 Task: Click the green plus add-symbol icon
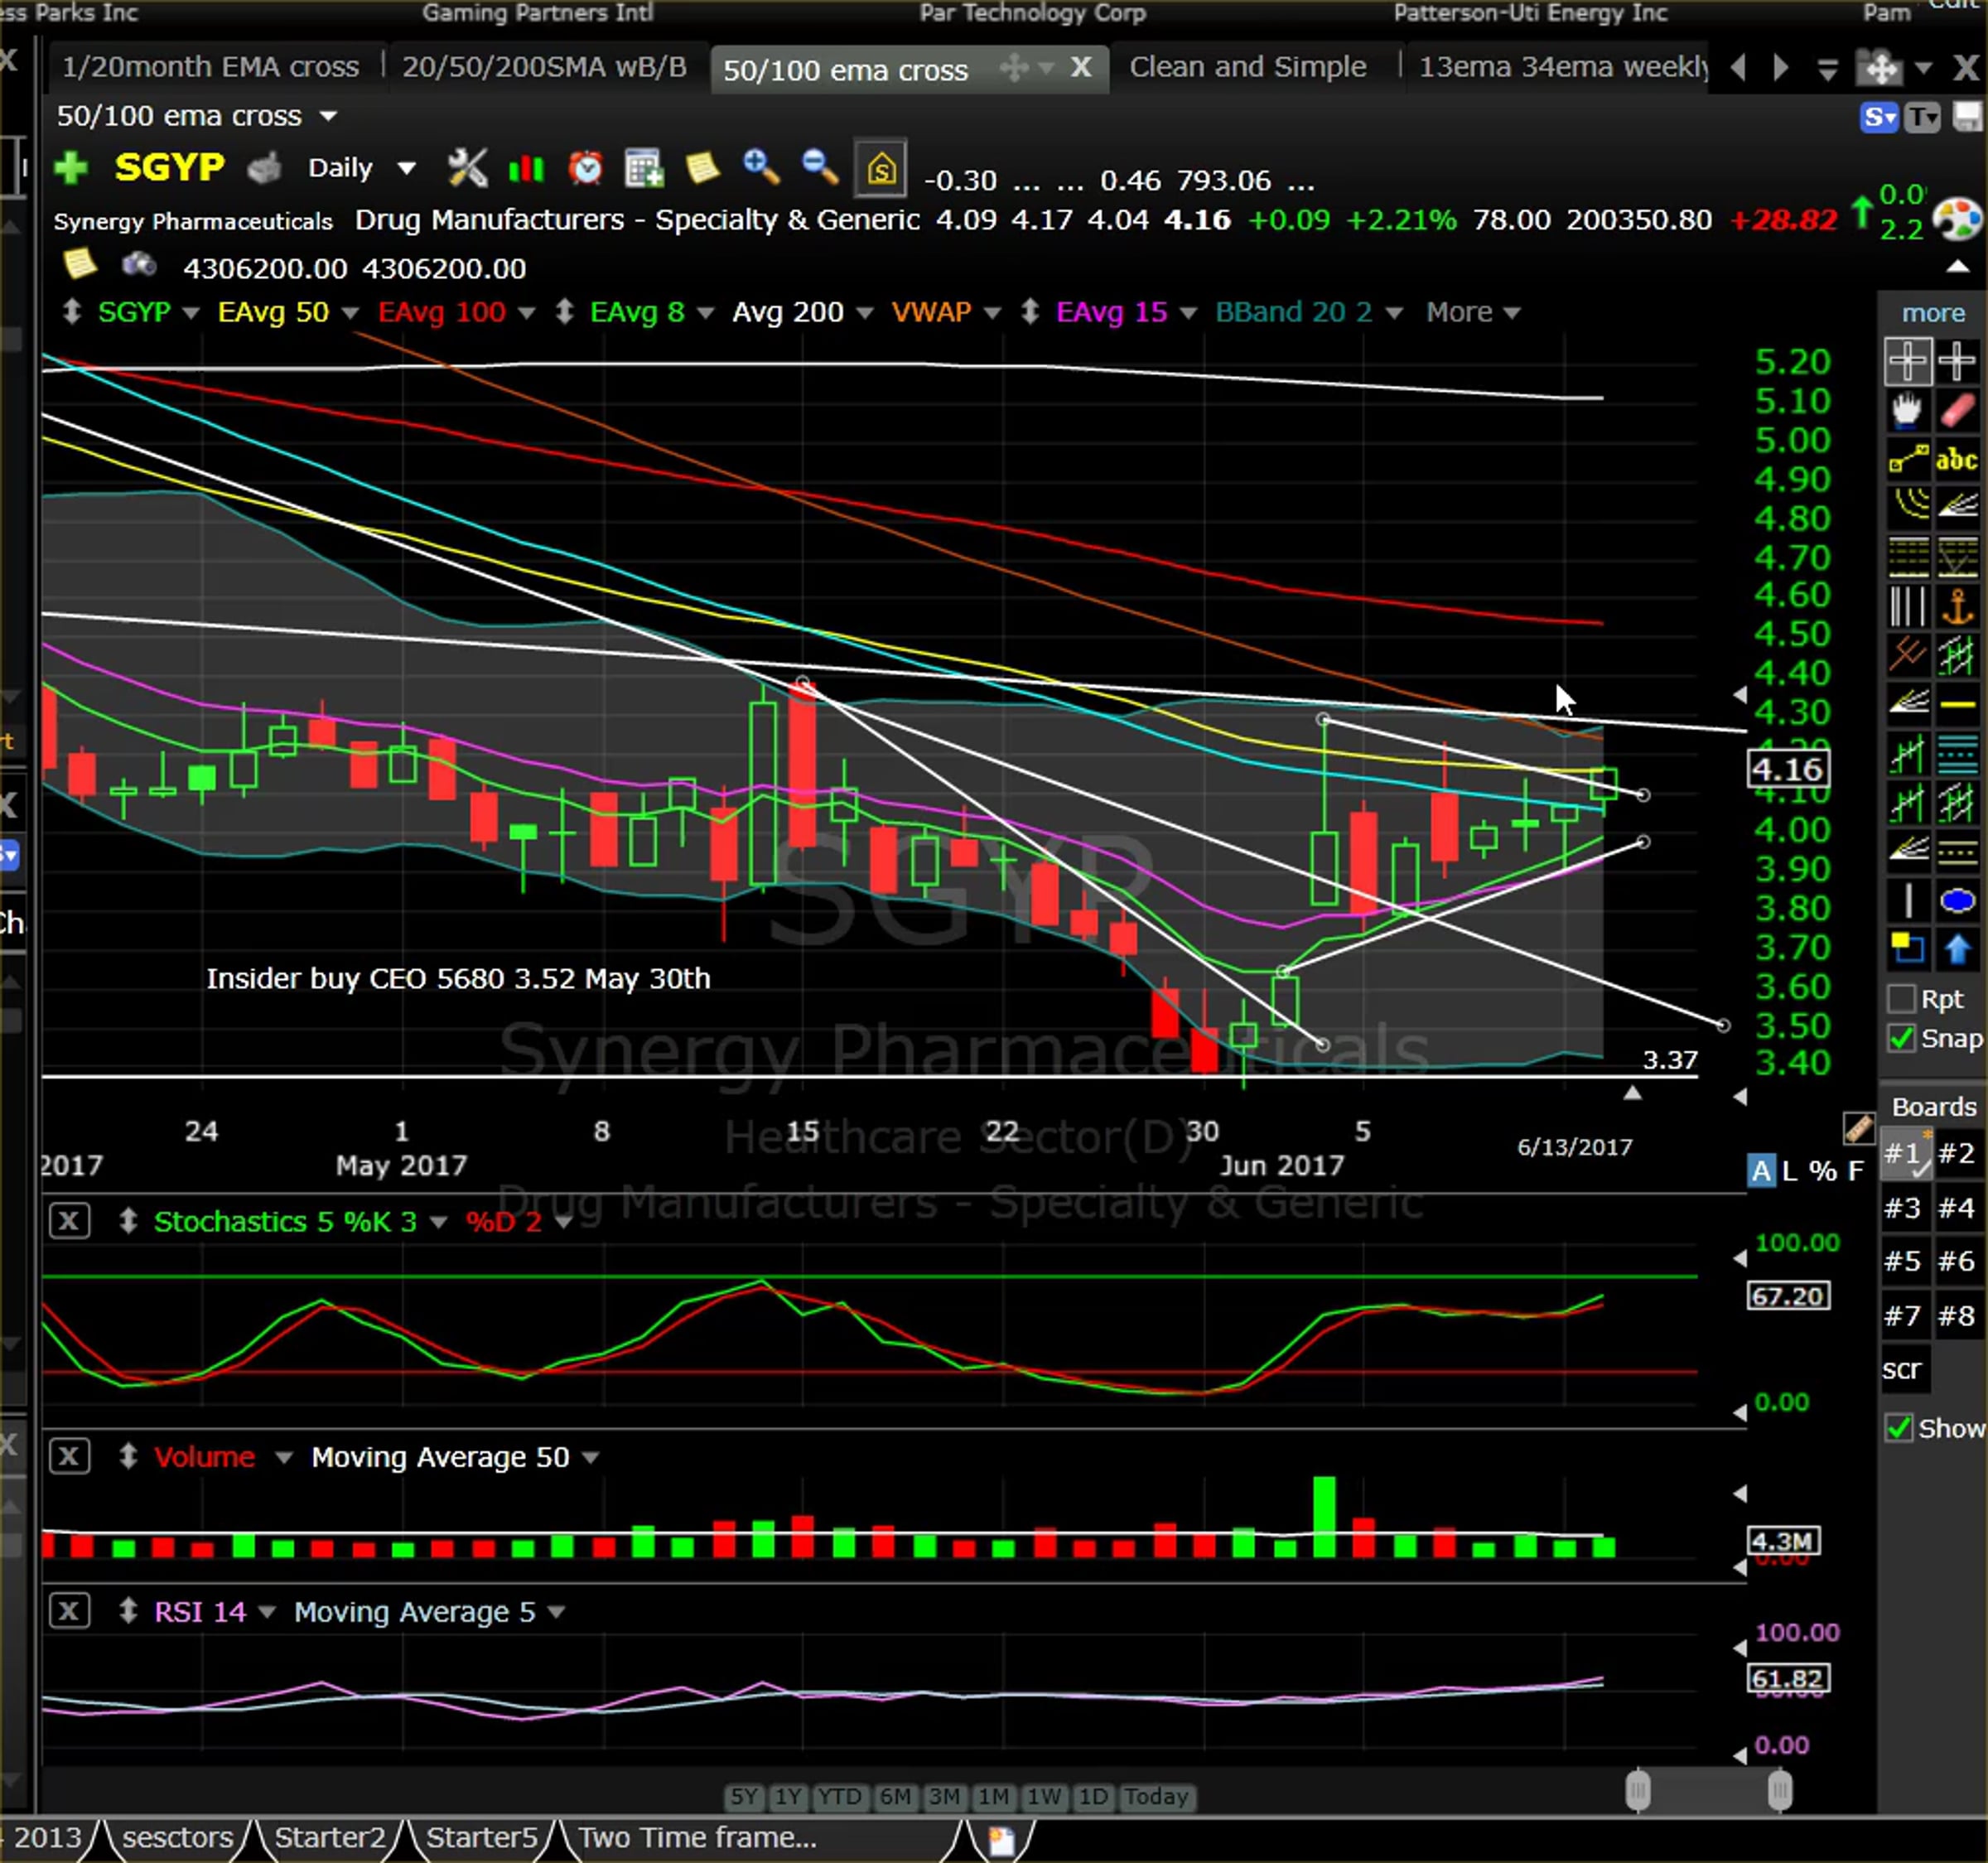[71, 168]
